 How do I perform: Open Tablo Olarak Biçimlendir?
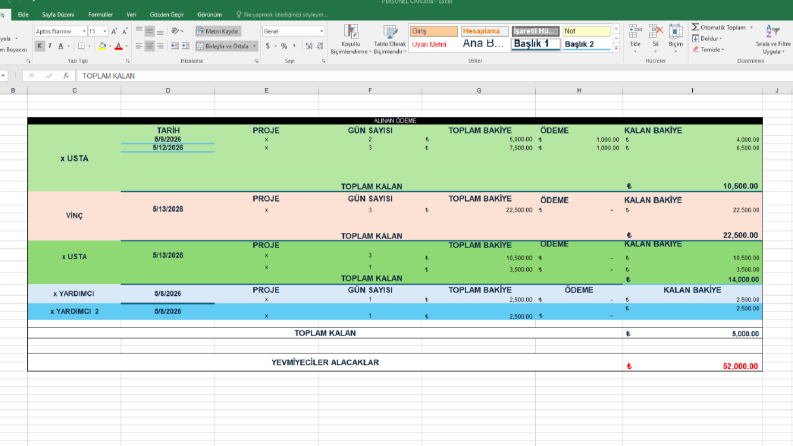point(389,39)
